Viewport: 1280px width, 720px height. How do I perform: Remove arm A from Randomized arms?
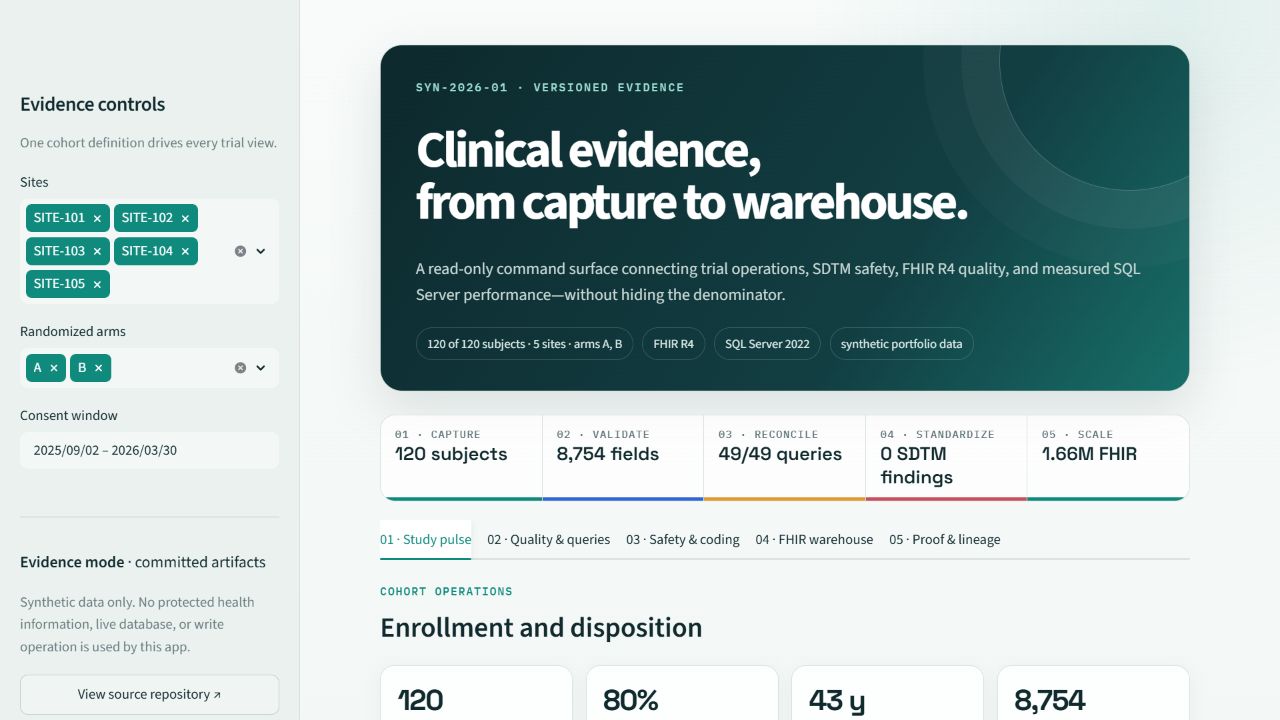coord(54,368)
